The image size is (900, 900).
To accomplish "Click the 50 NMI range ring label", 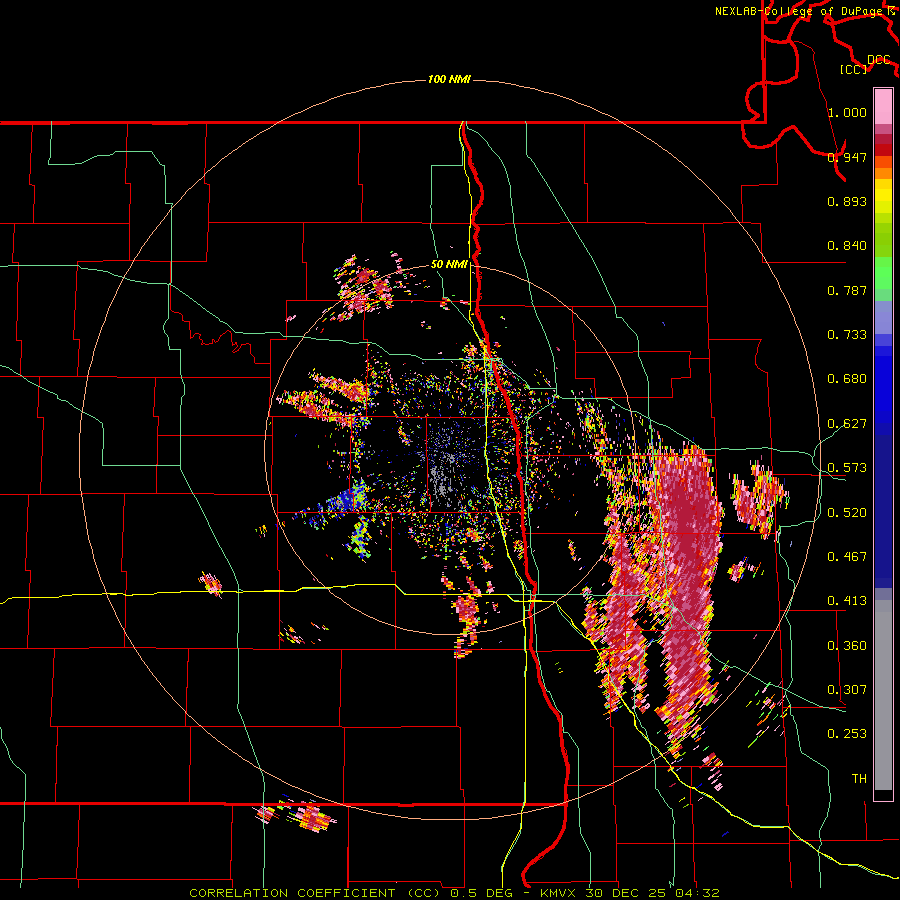I will [x=449, y=265].
